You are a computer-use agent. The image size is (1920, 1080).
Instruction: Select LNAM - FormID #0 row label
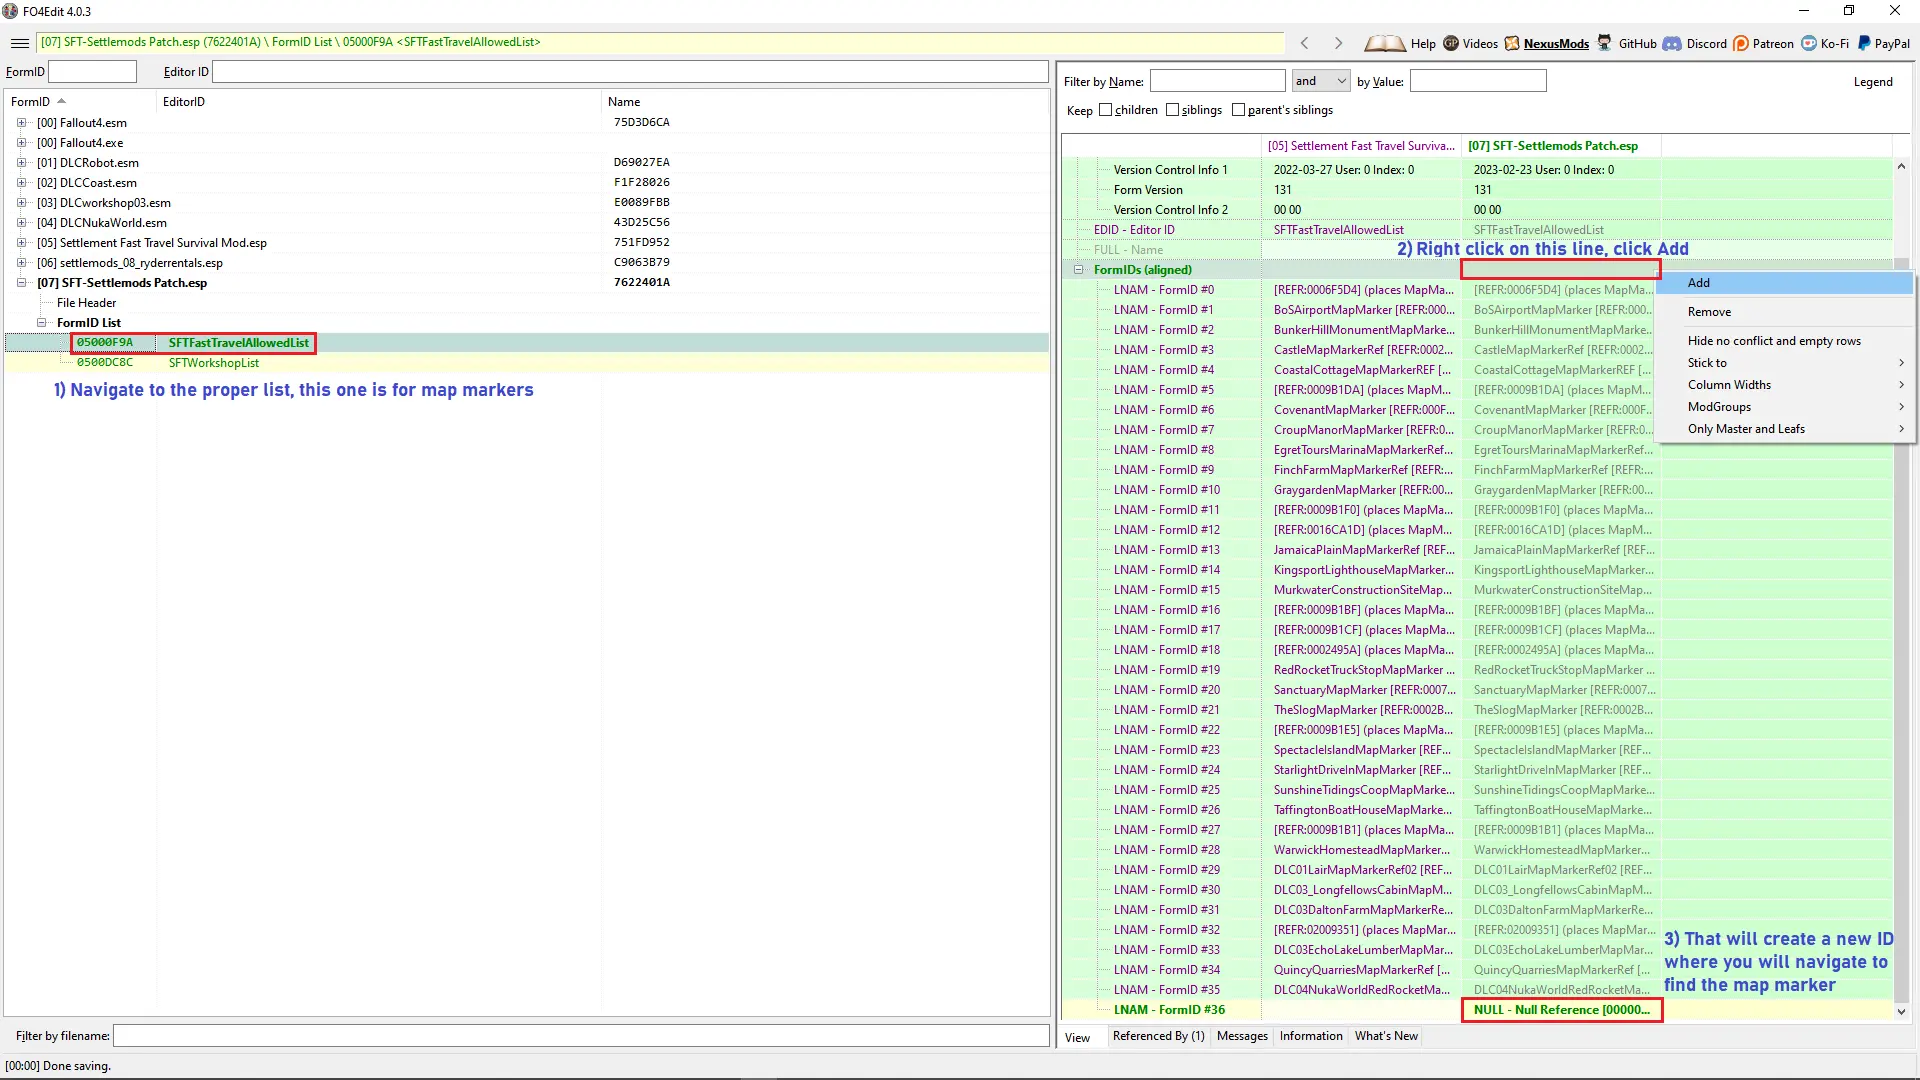pos(1163,290)
